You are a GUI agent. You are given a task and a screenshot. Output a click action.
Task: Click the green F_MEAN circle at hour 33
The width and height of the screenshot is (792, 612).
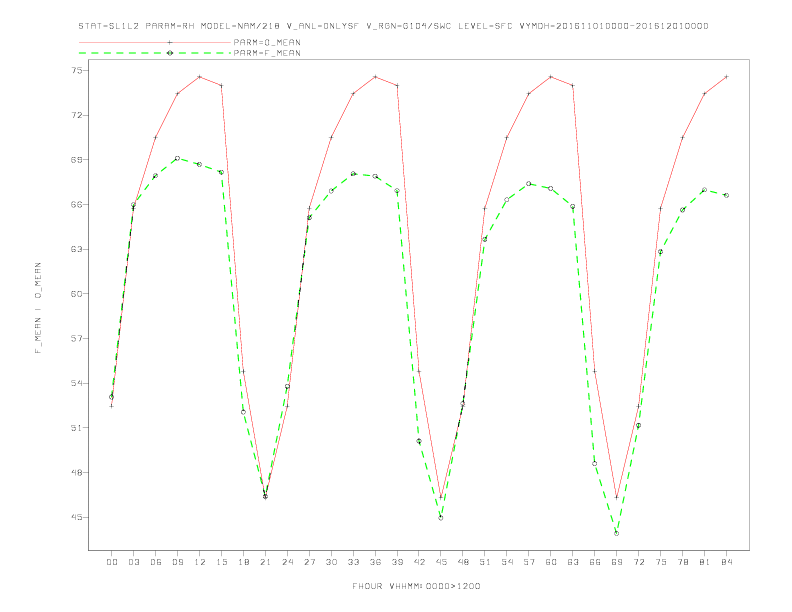(x=354, y=174)
